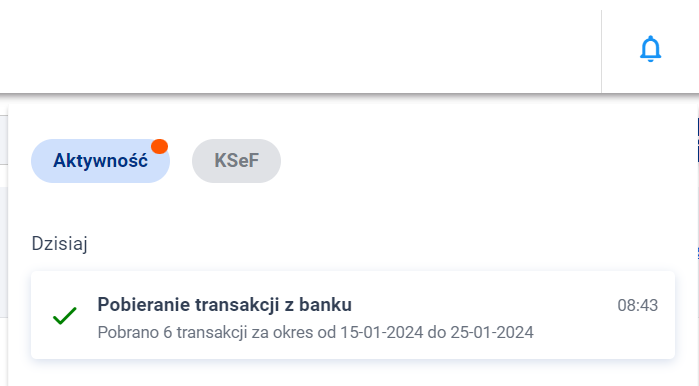Click the green checkmark status icon
Screen dimensions: 699x386
point(65,316)
